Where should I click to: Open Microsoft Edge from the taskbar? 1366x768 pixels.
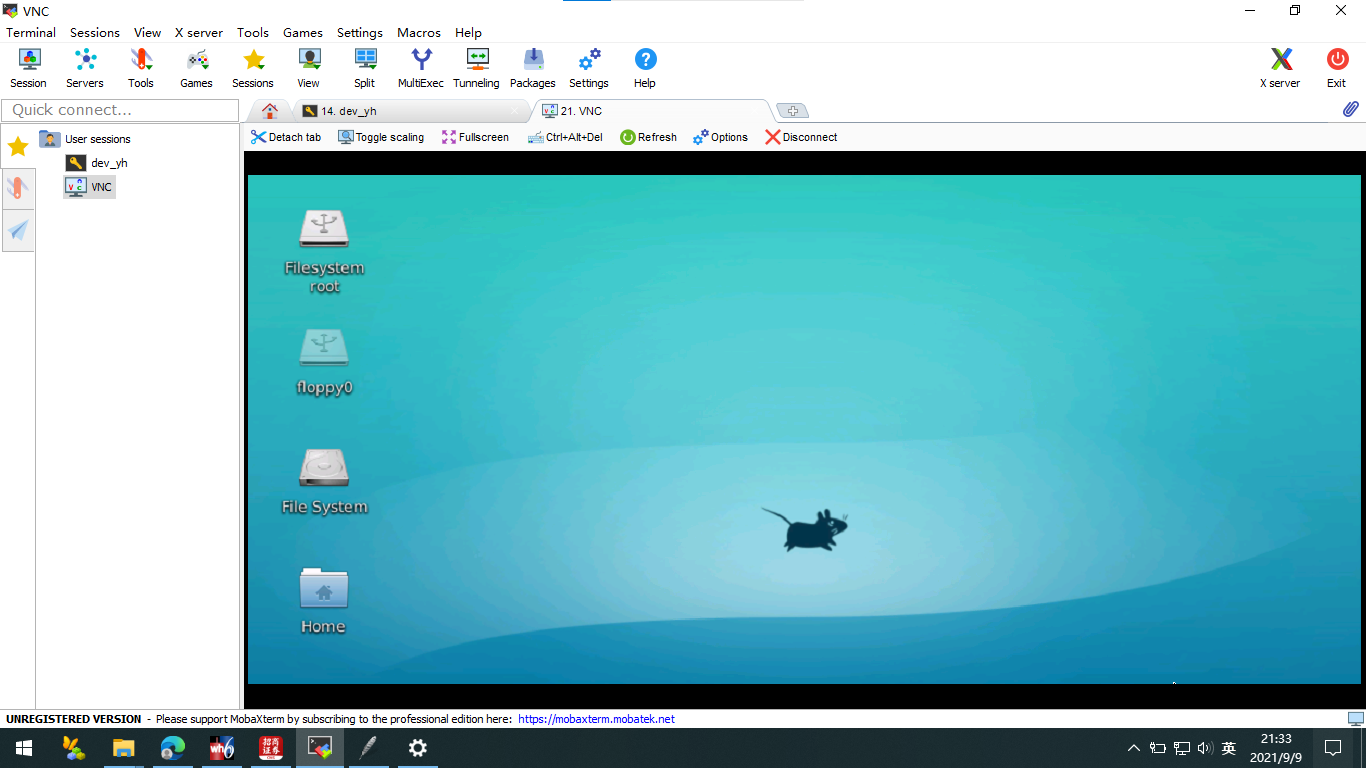click(x=173, y=748)
